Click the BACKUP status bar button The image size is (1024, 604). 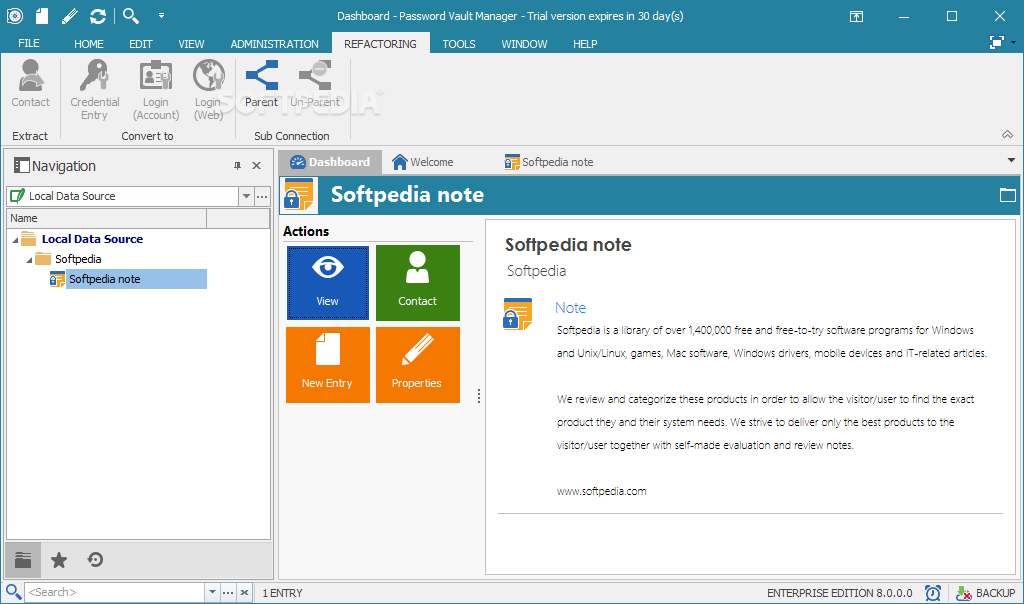(x=985, y=593)
